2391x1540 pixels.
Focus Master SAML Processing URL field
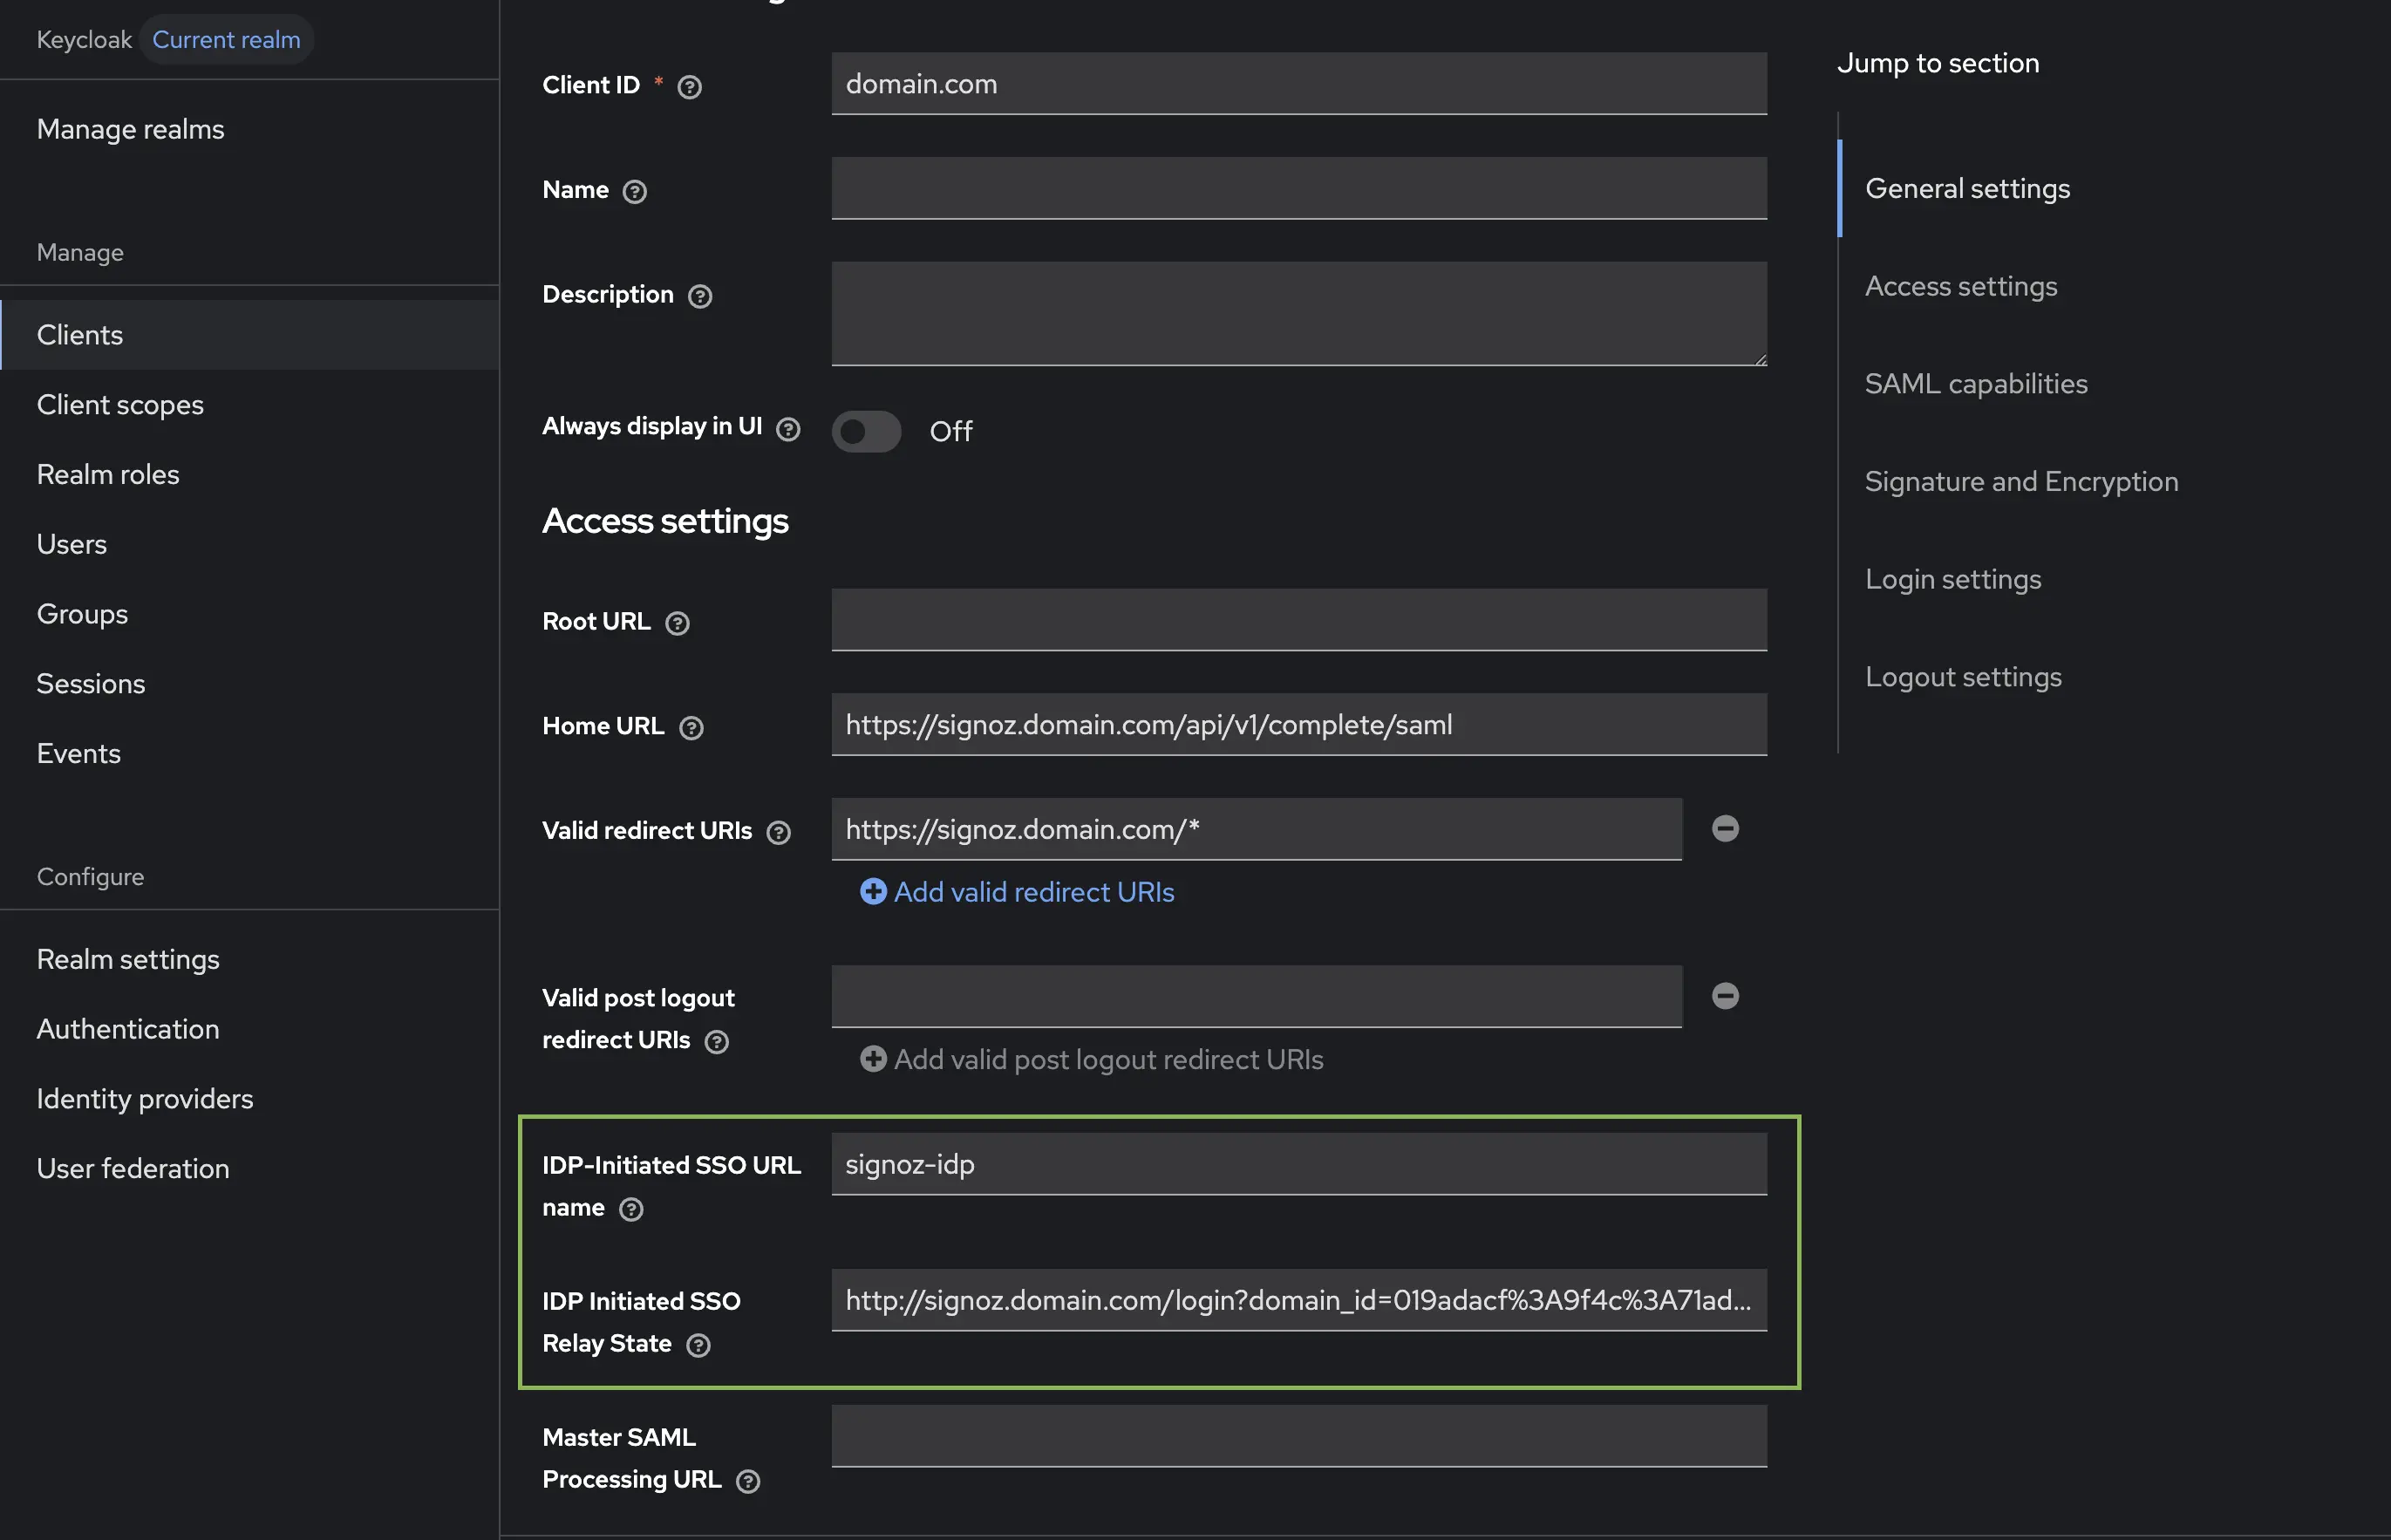pos(1299,1436)
